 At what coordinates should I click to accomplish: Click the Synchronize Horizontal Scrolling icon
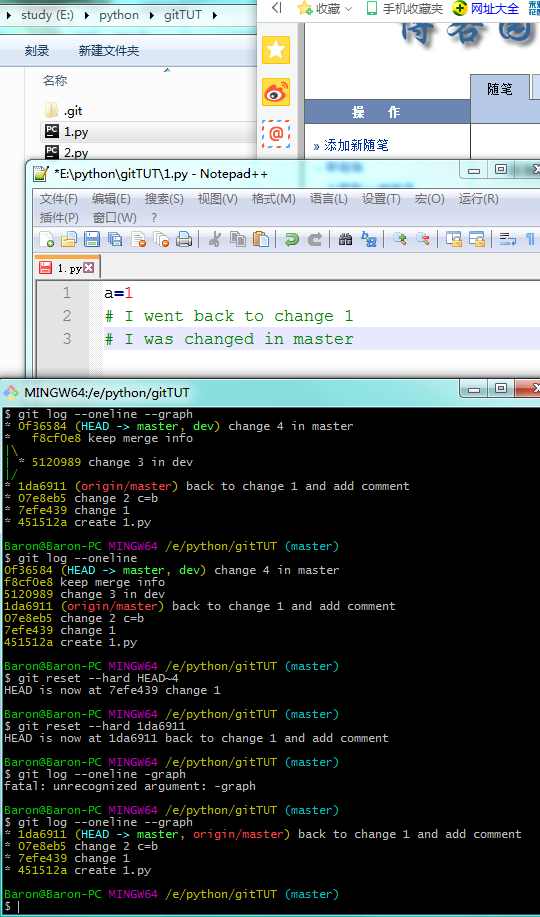(x=477, y=239)
